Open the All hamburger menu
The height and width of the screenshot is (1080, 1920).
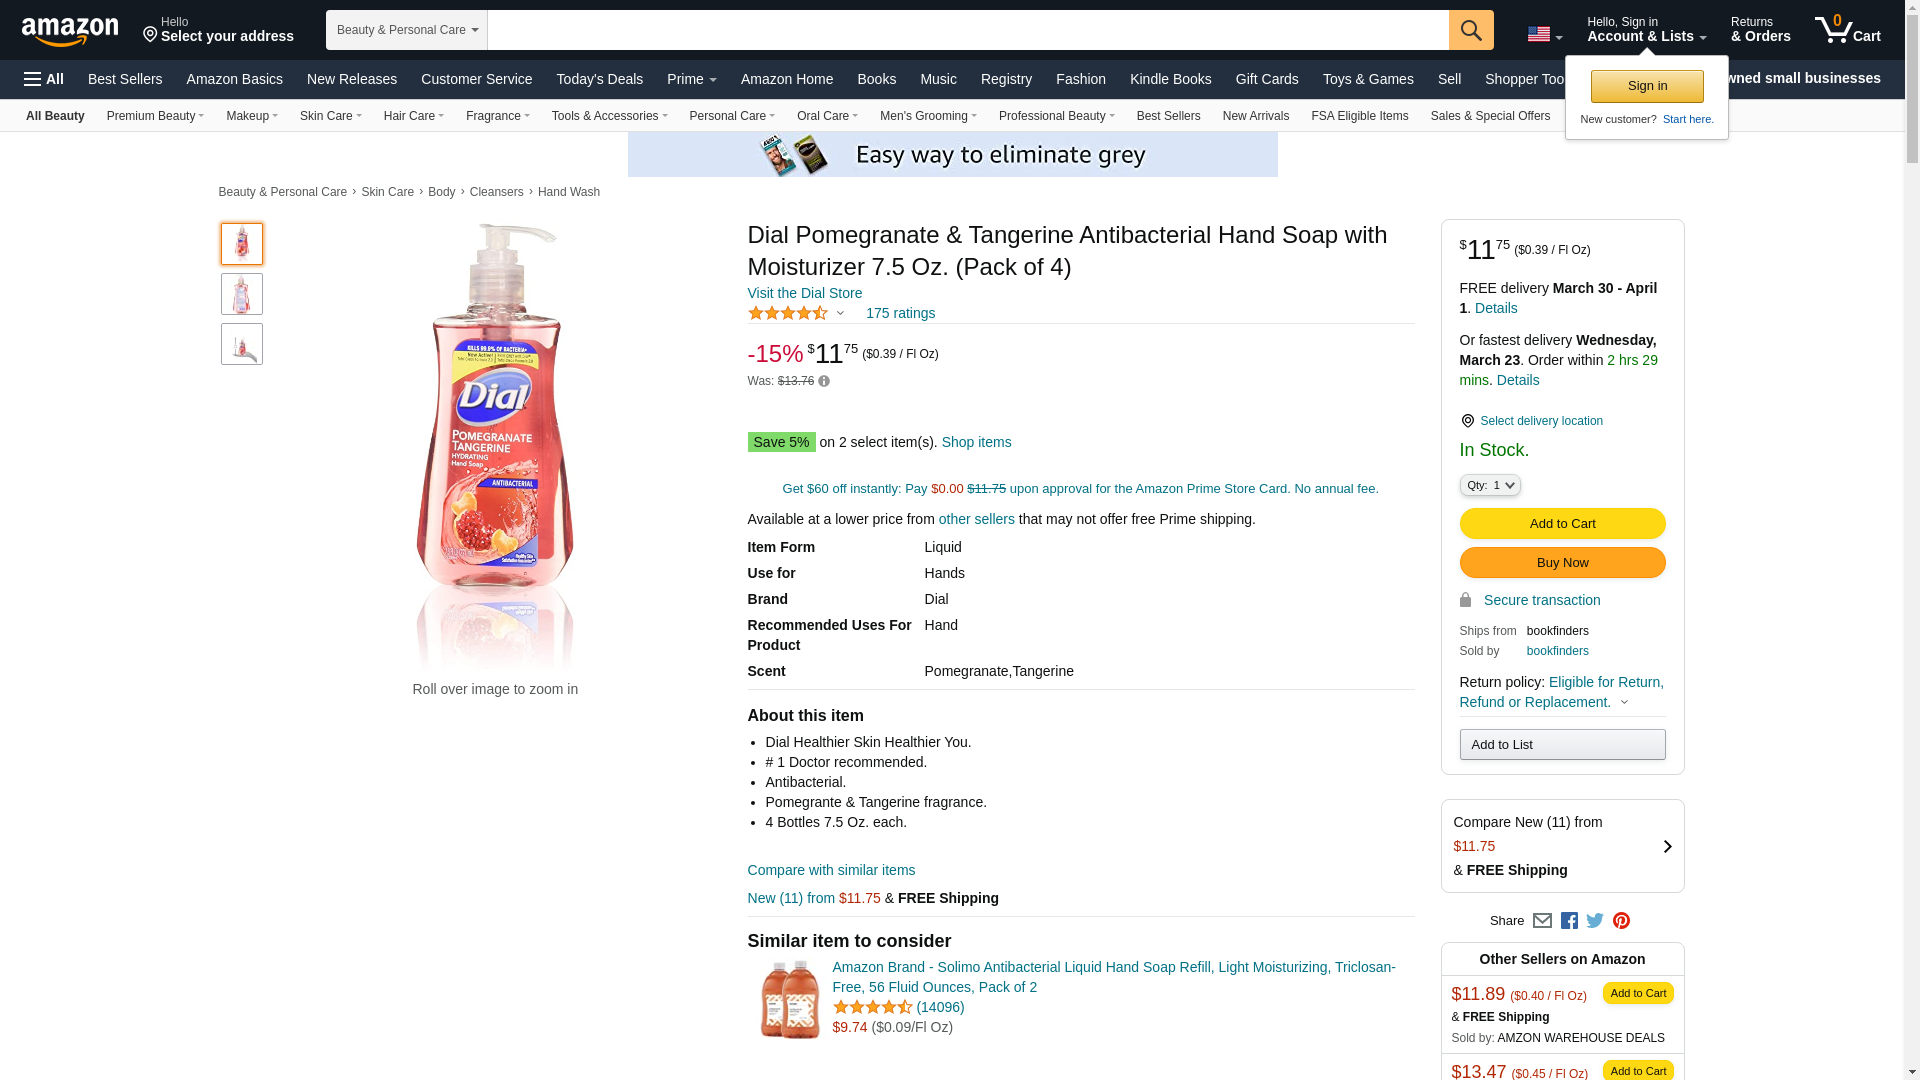coord(44,79)
